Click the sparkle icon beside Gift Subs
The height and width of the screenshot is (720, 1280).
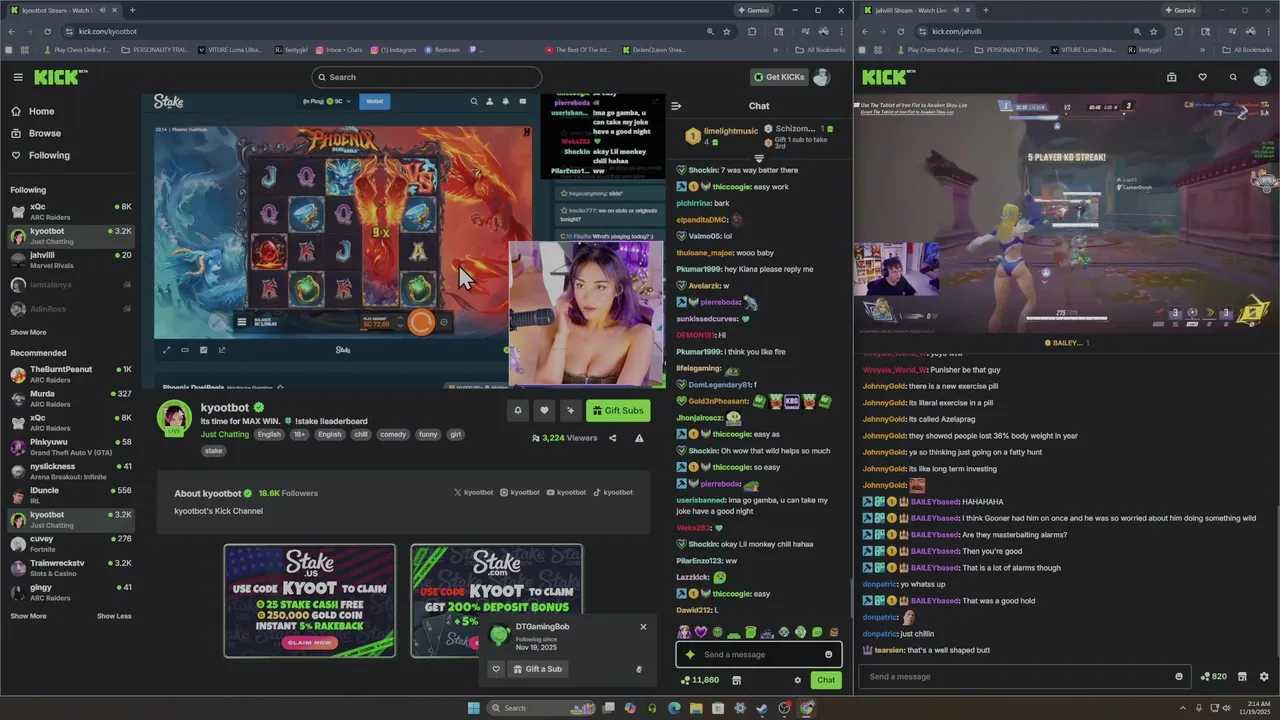click(570, 410)
